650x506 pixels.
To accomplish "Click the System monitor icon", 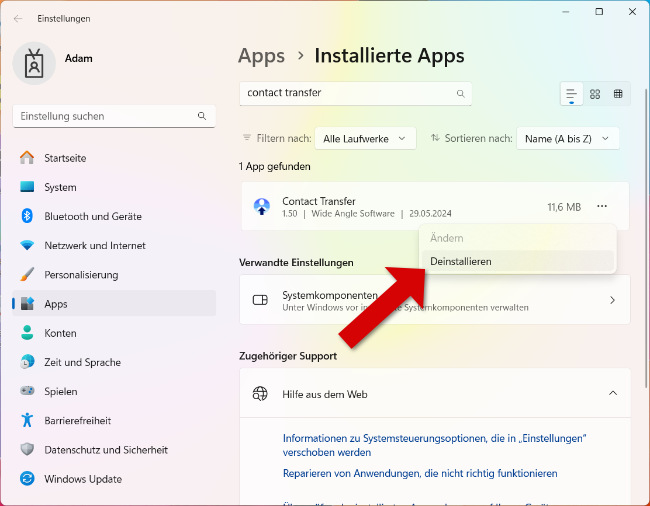I will (27, 187).
